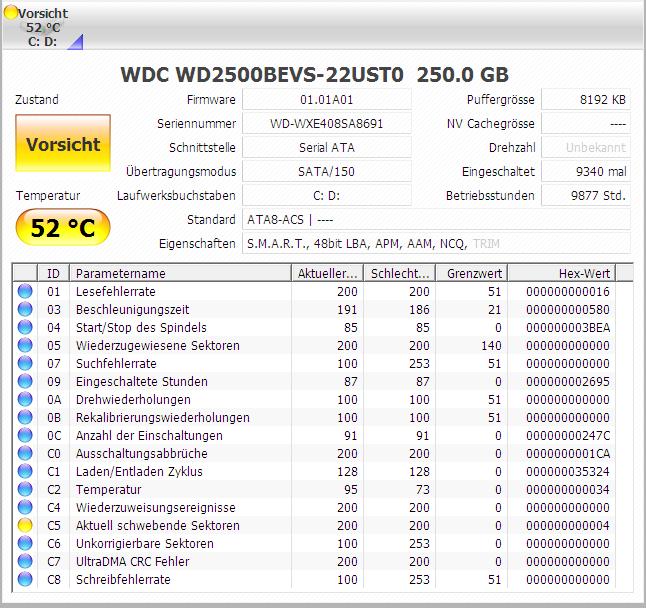Image resolution: width=646 pixels, height=608 pixels.
Task: Click the Parametername column header
Action: (x=180, y=273)
